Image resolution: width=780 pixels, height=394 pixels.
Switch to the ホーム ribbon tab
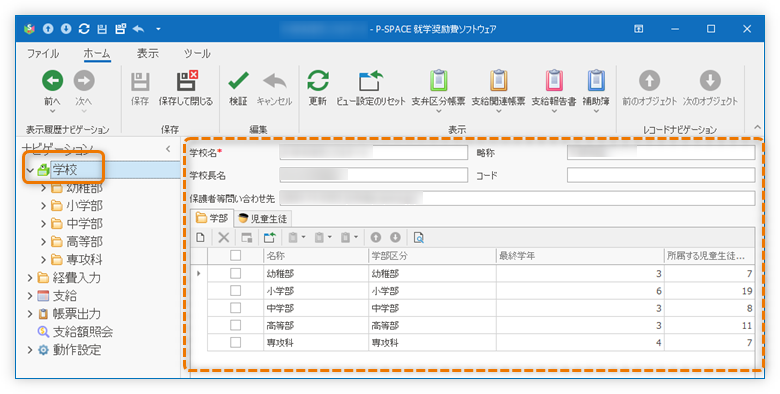[97, 53]
